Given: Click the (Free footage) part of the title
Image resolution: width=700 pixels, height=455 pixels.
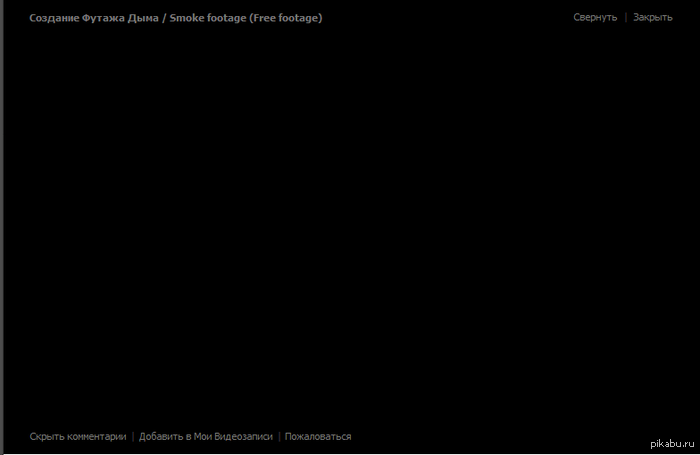Looking at the screenshot, I should 286,18.
